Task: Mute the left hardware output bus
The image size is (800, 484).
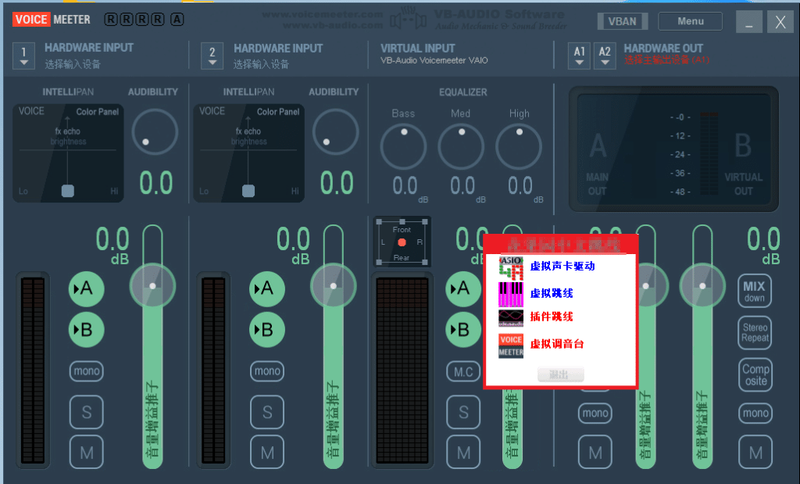Action: click(x=595, y=452)
